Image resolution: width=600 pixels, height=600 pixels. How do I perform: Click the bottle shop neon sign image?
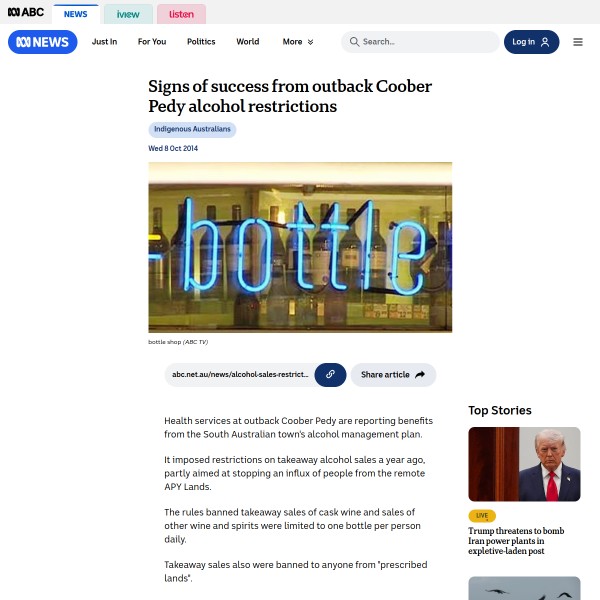[x=300, y=247]
